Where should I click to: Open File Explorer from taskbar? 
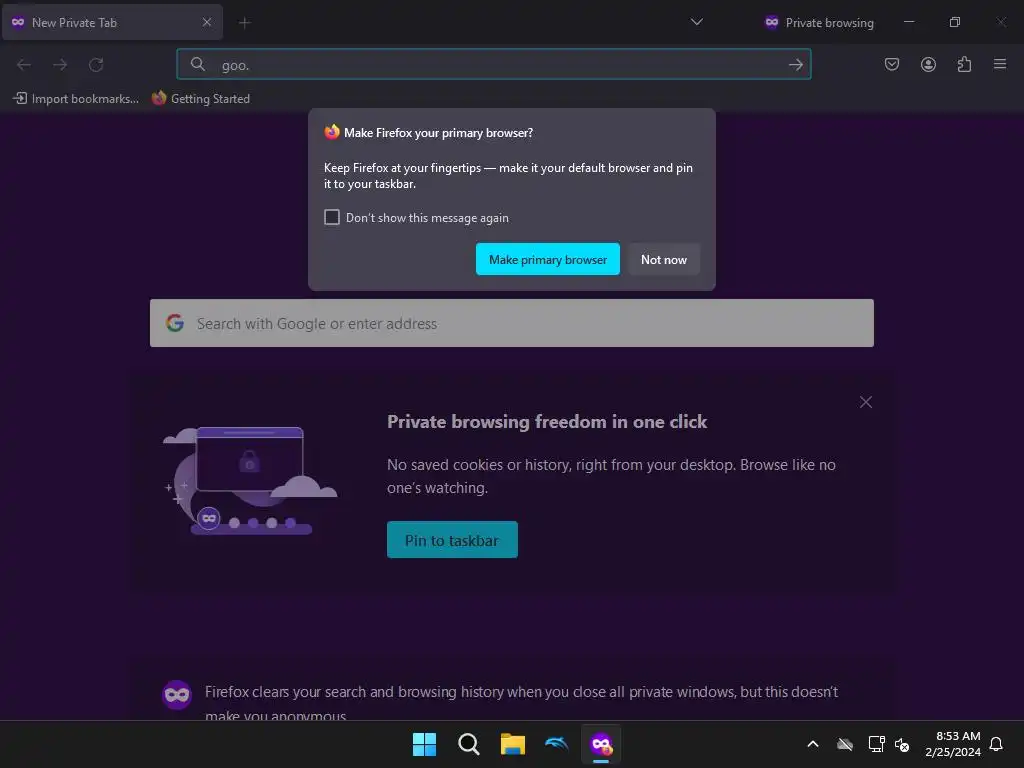tap(513, 744)
